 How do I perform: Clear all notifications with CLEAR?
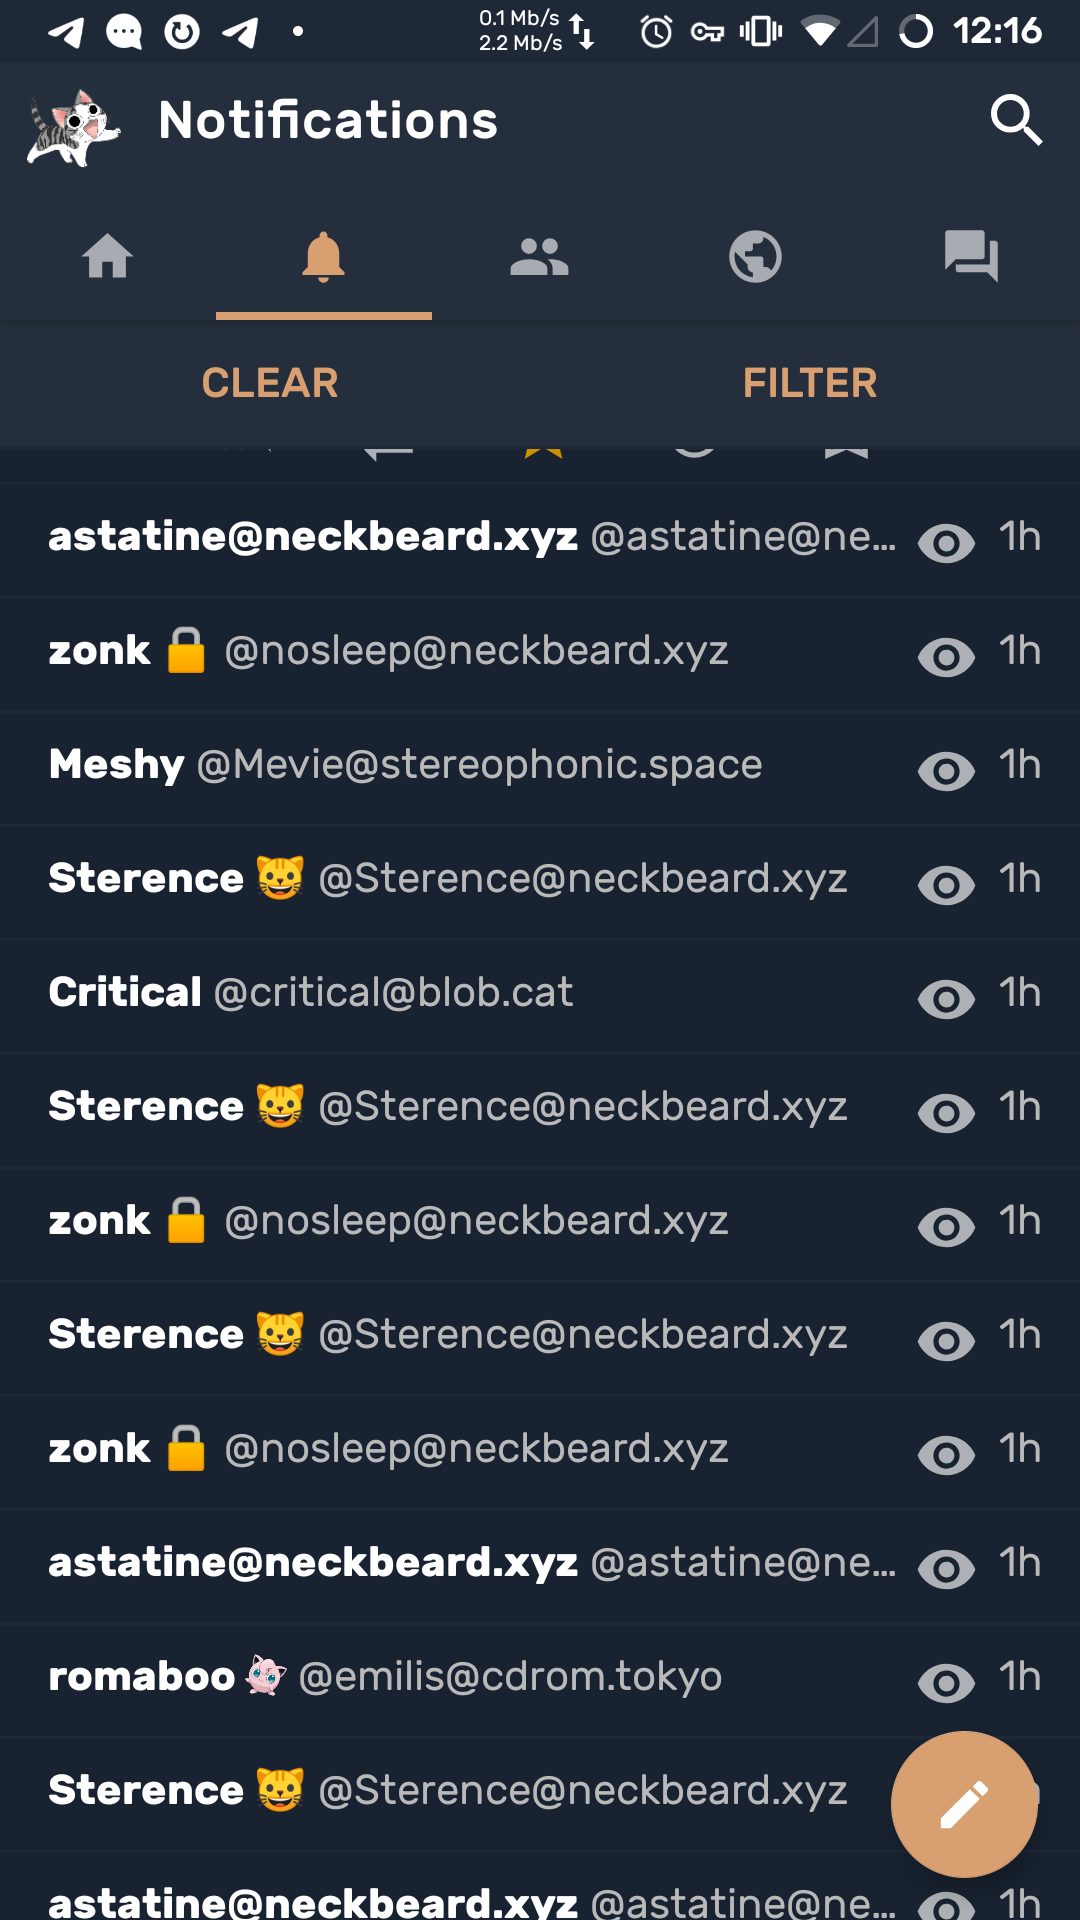[x=270, y=383]
